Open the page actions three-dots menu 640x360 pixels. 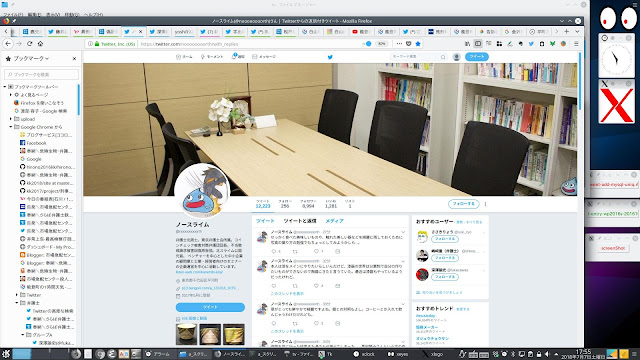pos(399,44)
